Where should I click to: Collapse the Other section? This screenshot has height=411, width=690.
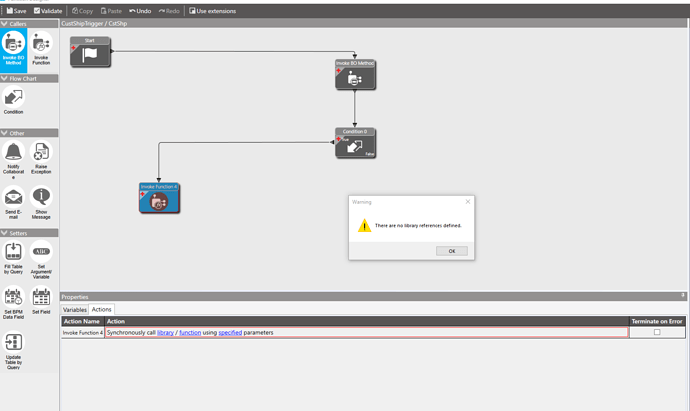pyautogui.click(x=4, y=133)
